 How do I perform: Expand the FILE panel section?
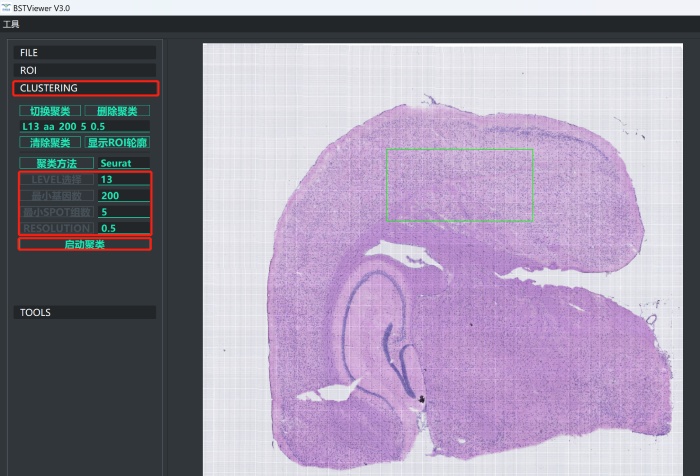(85, 52)
